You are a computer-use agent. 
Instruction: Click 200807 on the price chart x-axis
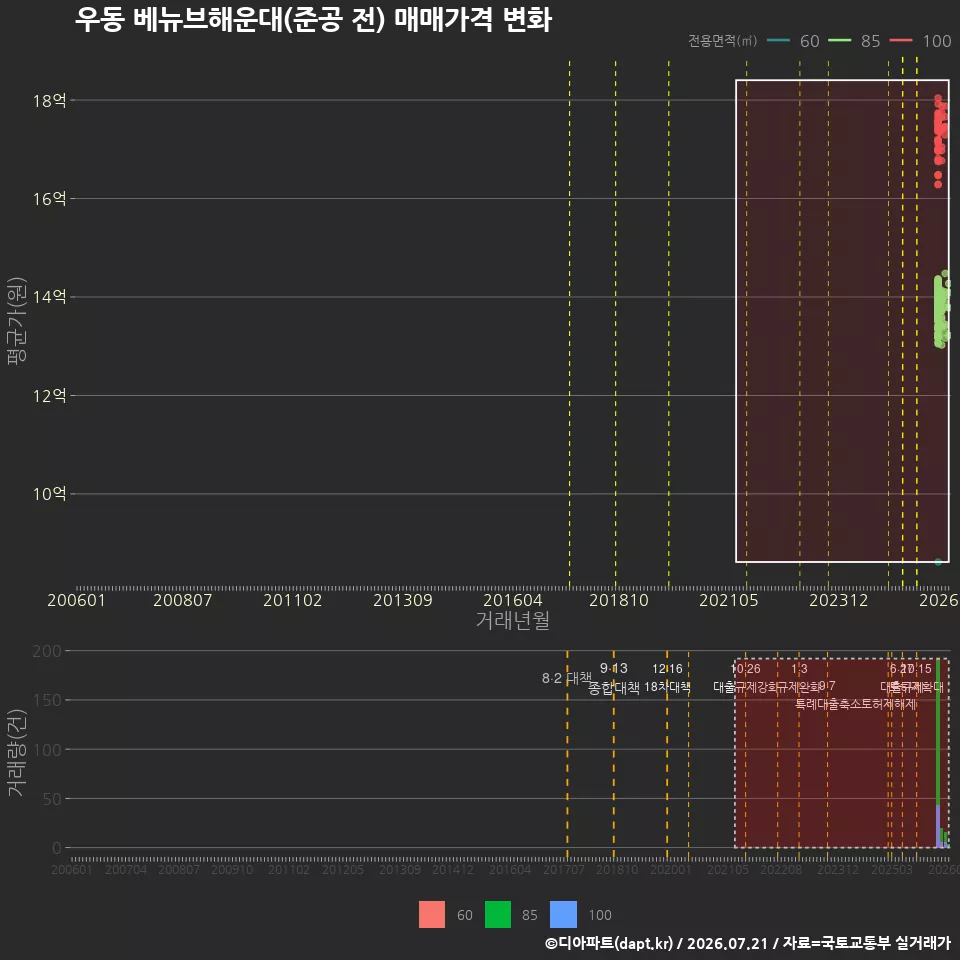click(x=182, y=600)
